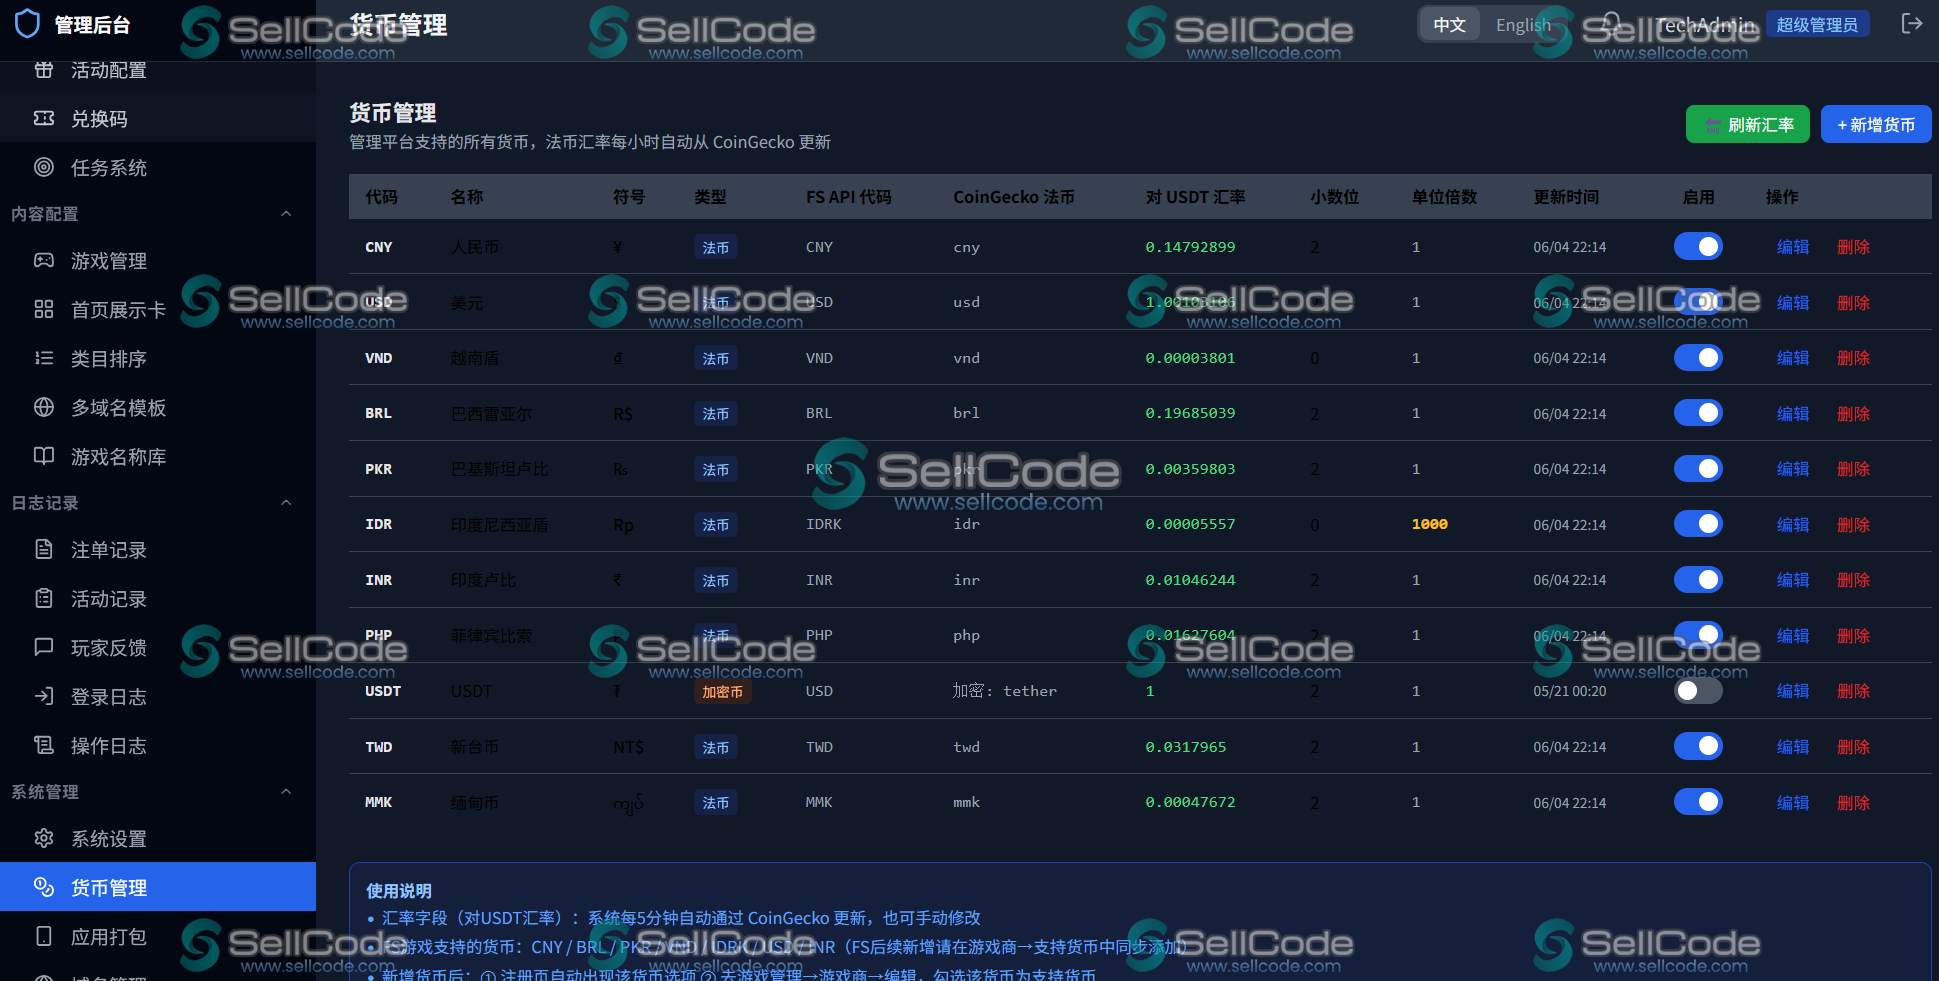Edit the MMK currency row
Image resolution: width=1939 pixels, height=981 pixels.
pos(1792,803)
